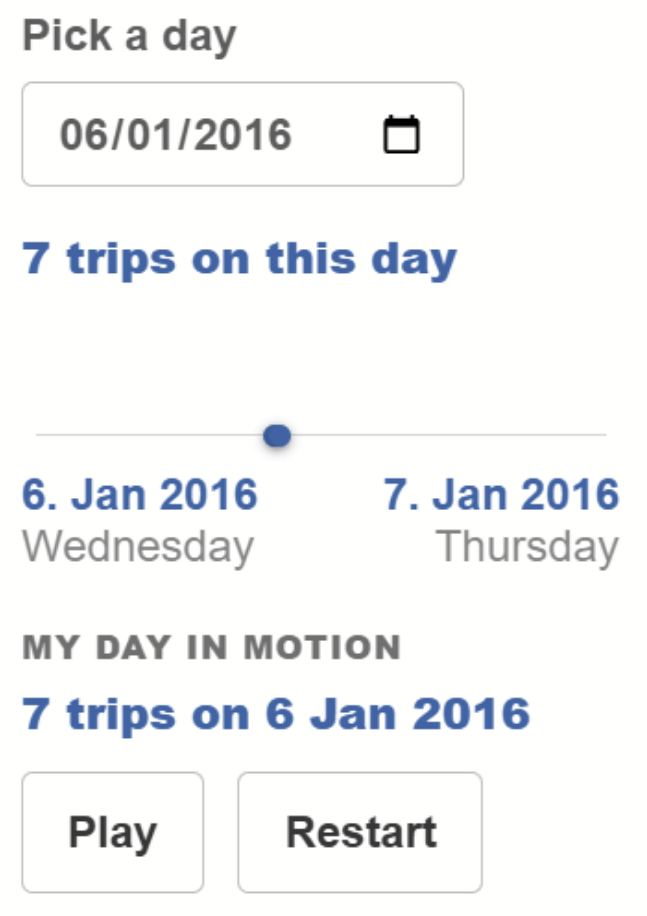This screenshot has width=647, height=916.
Task: Click the far left end of the slider
Action: (40, 435)
